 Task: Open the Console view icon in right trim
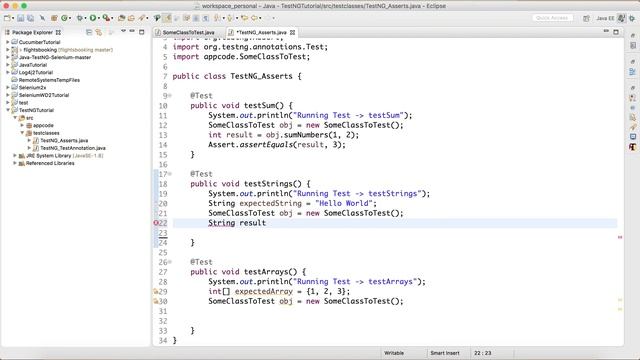pos(633,137)
